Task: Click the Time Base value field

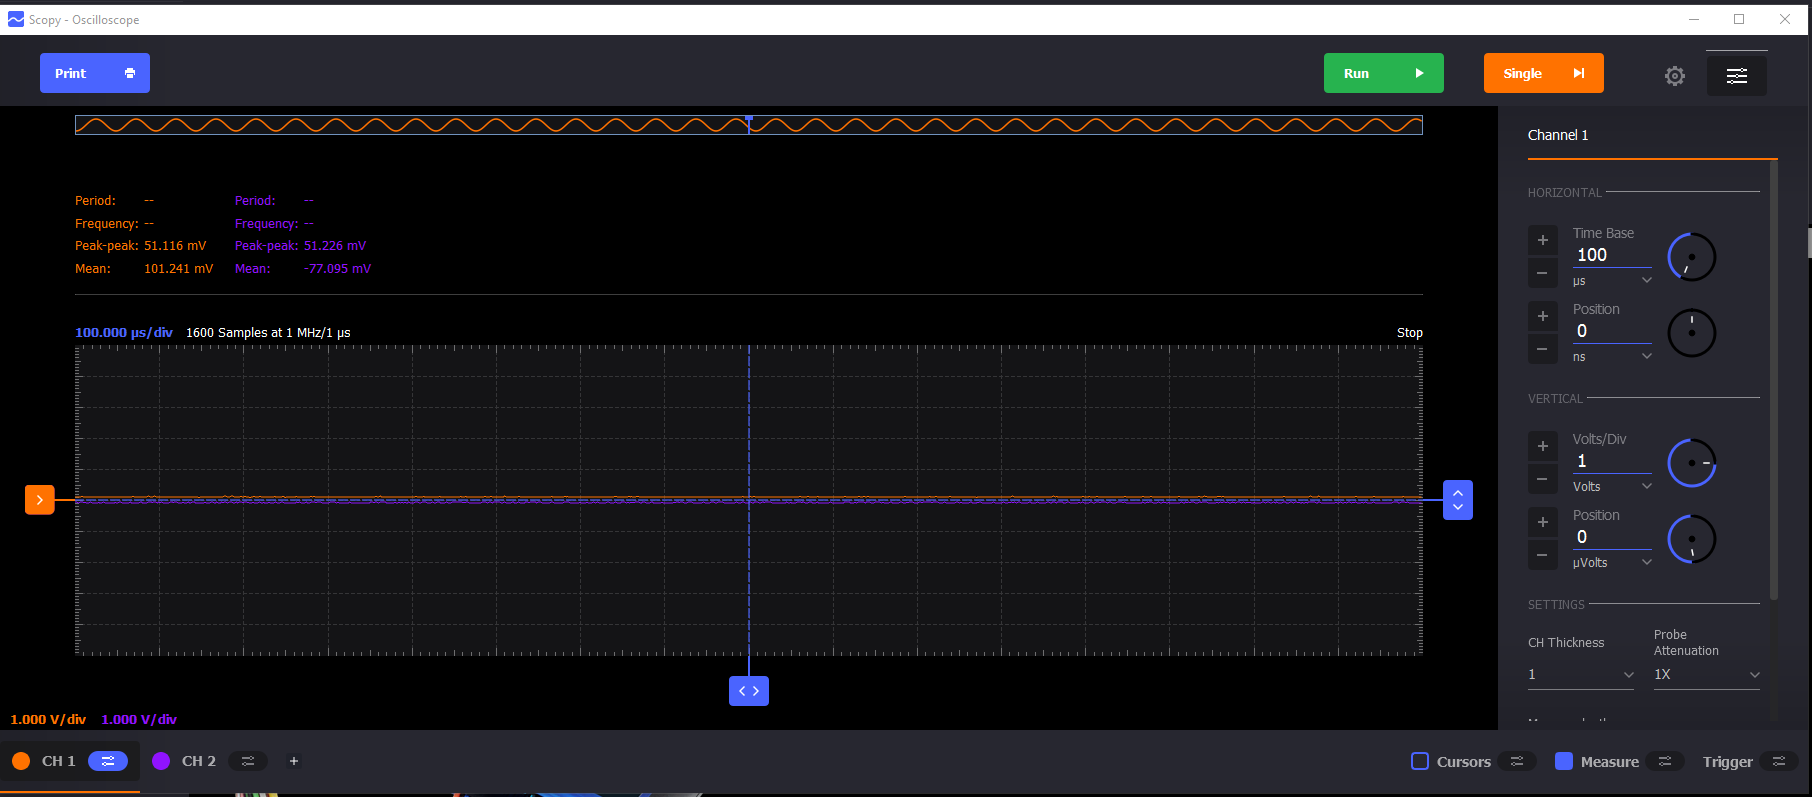Action: click(x=1612, y=255)
